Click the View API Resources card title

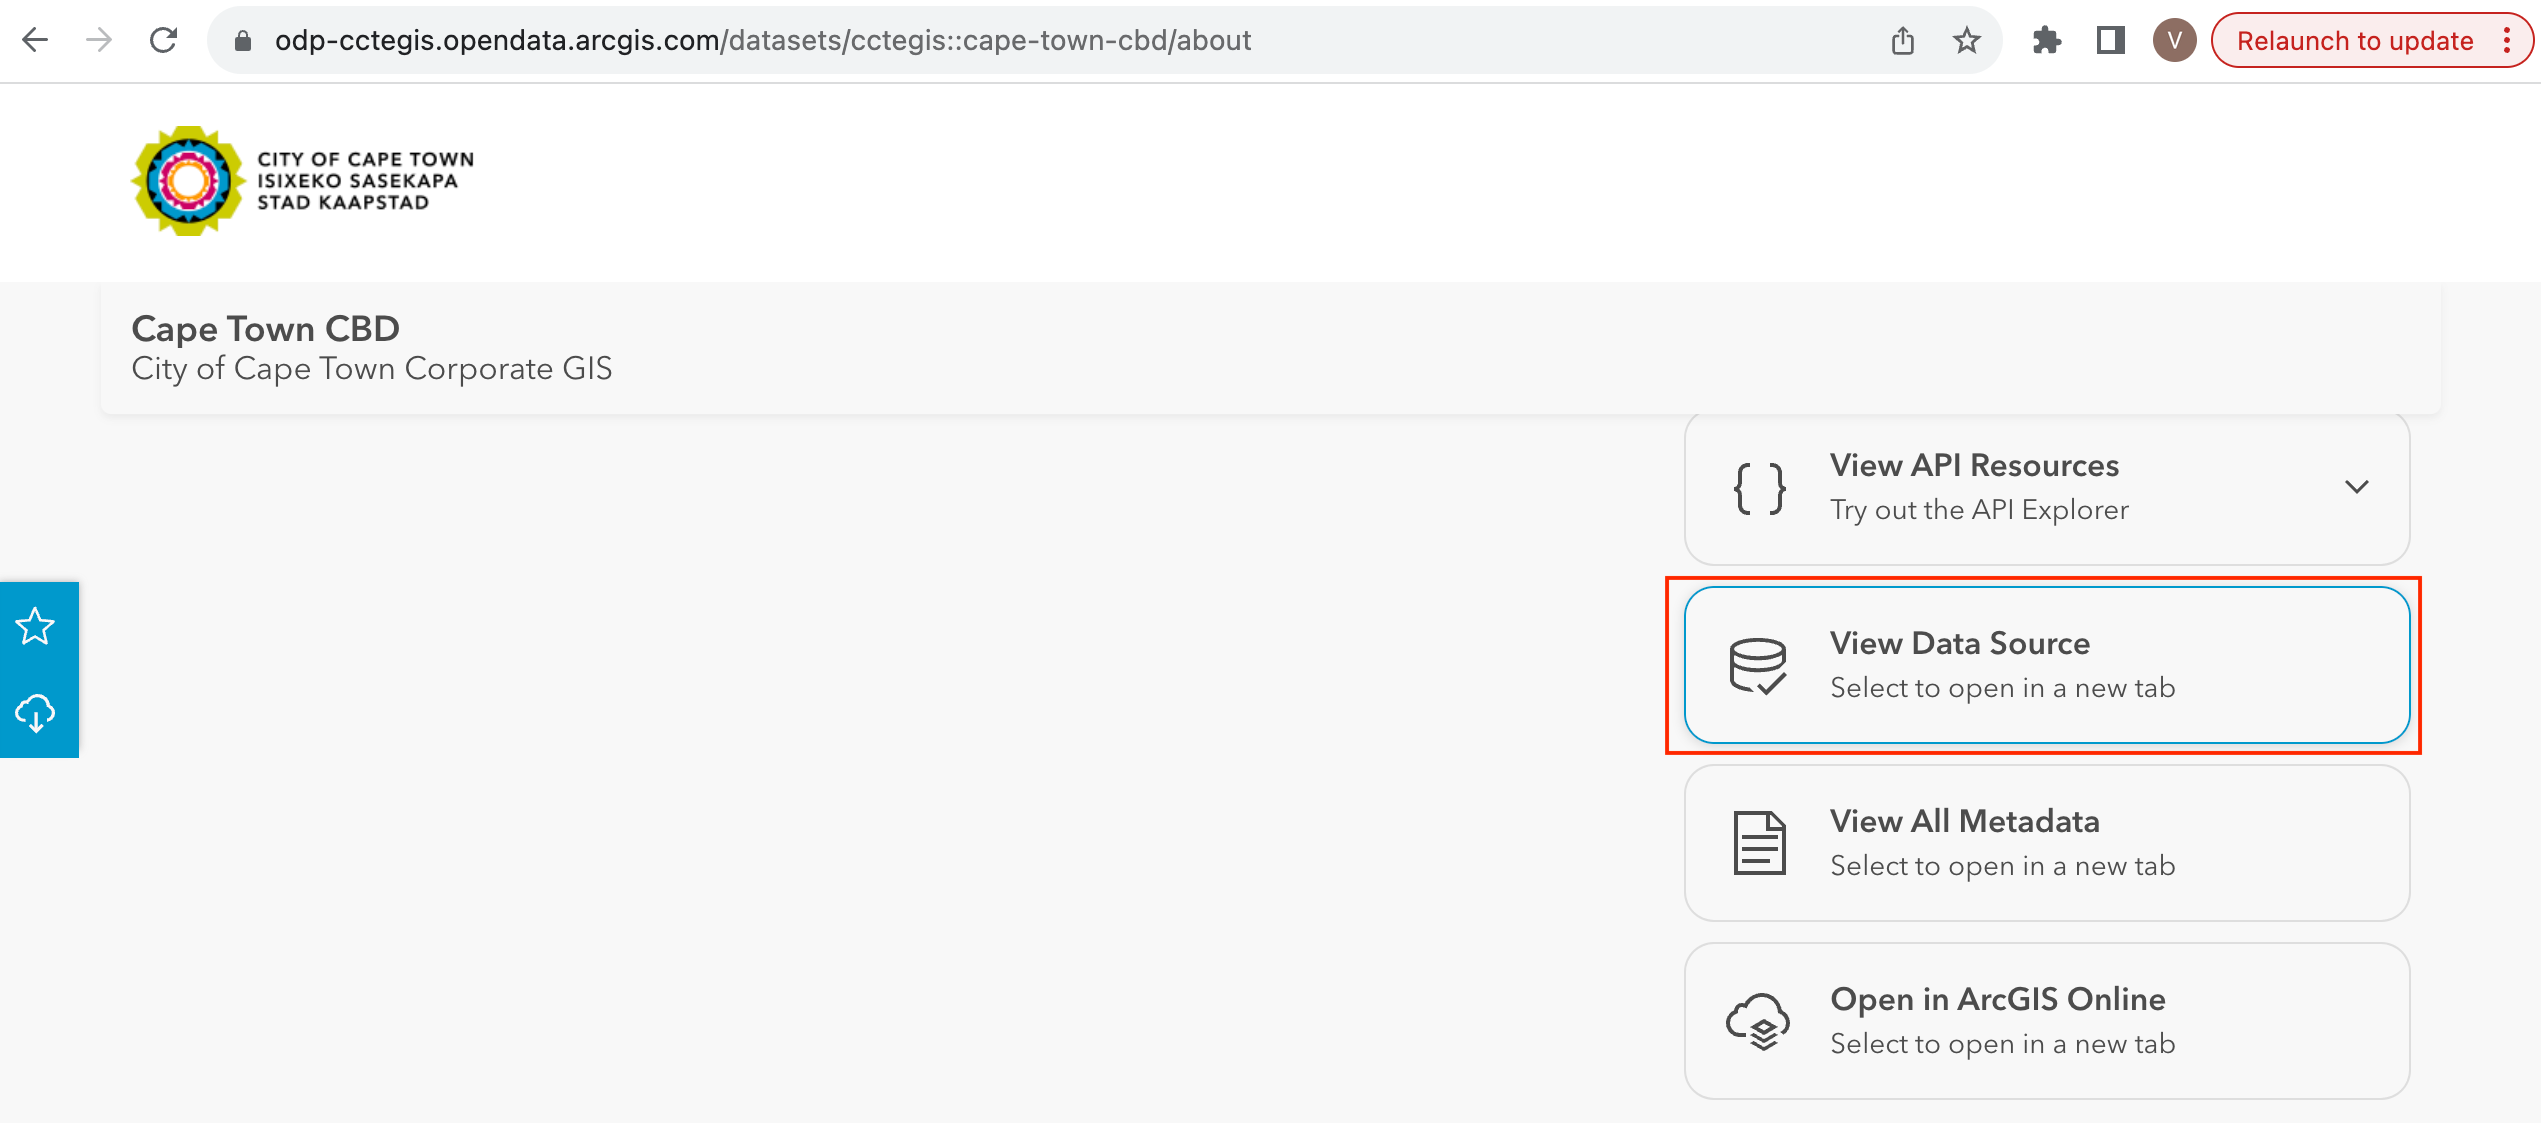1973,465
